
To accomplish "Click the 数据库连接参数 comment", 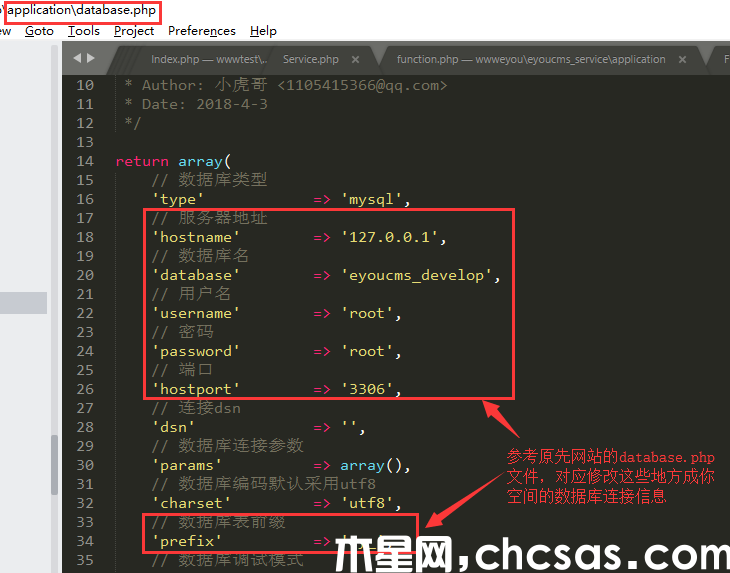I will (x=227, y=446).
